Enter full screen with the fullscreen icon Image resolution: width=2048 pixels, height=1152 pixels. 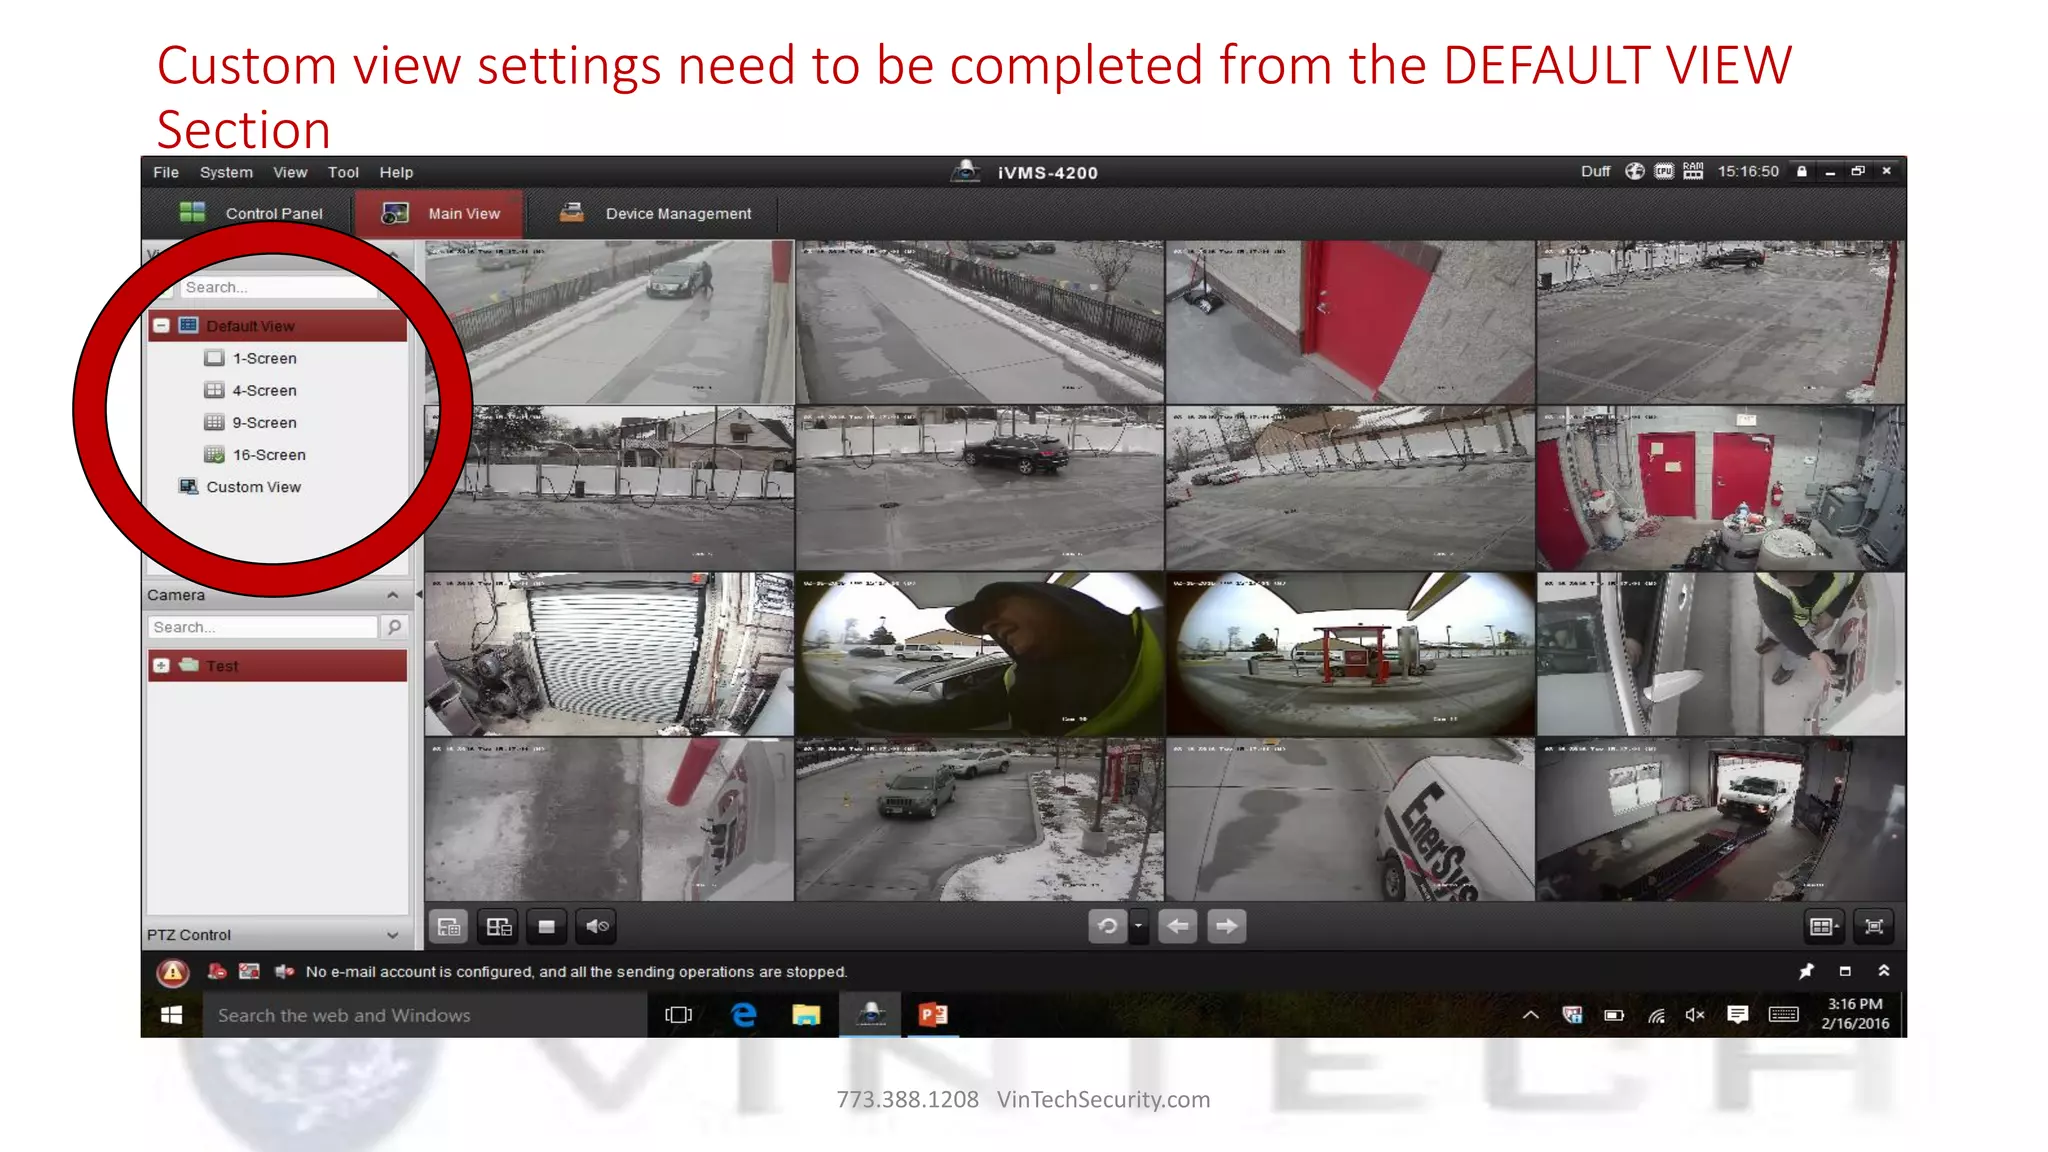[x=1874, y=927]
